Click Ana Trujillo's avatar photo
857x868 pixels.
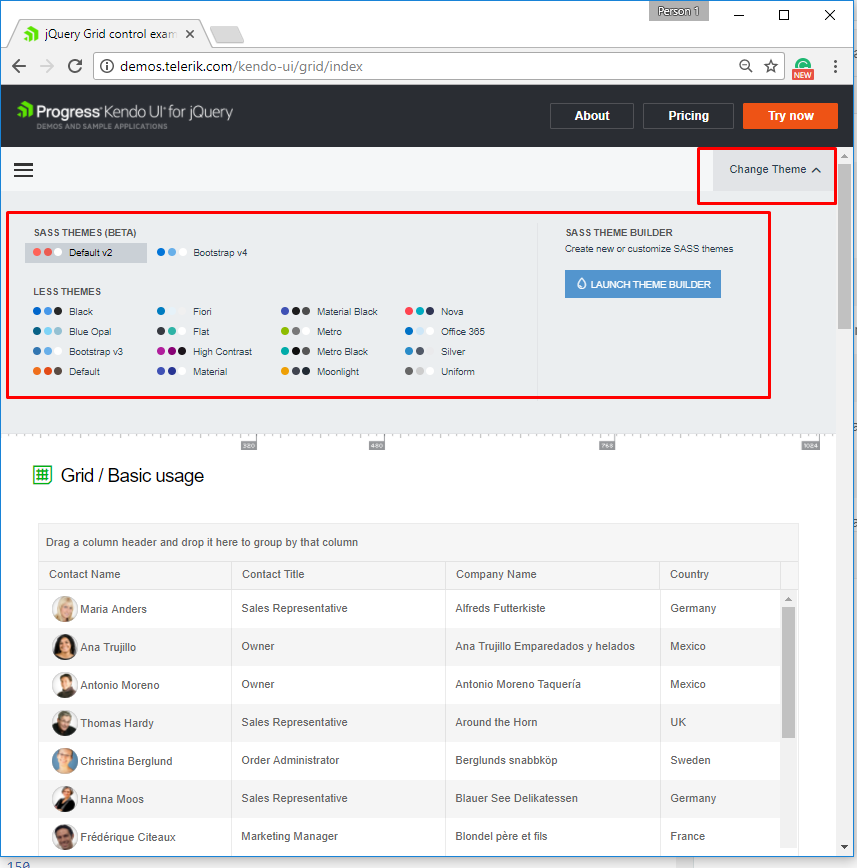pos(65,647)
